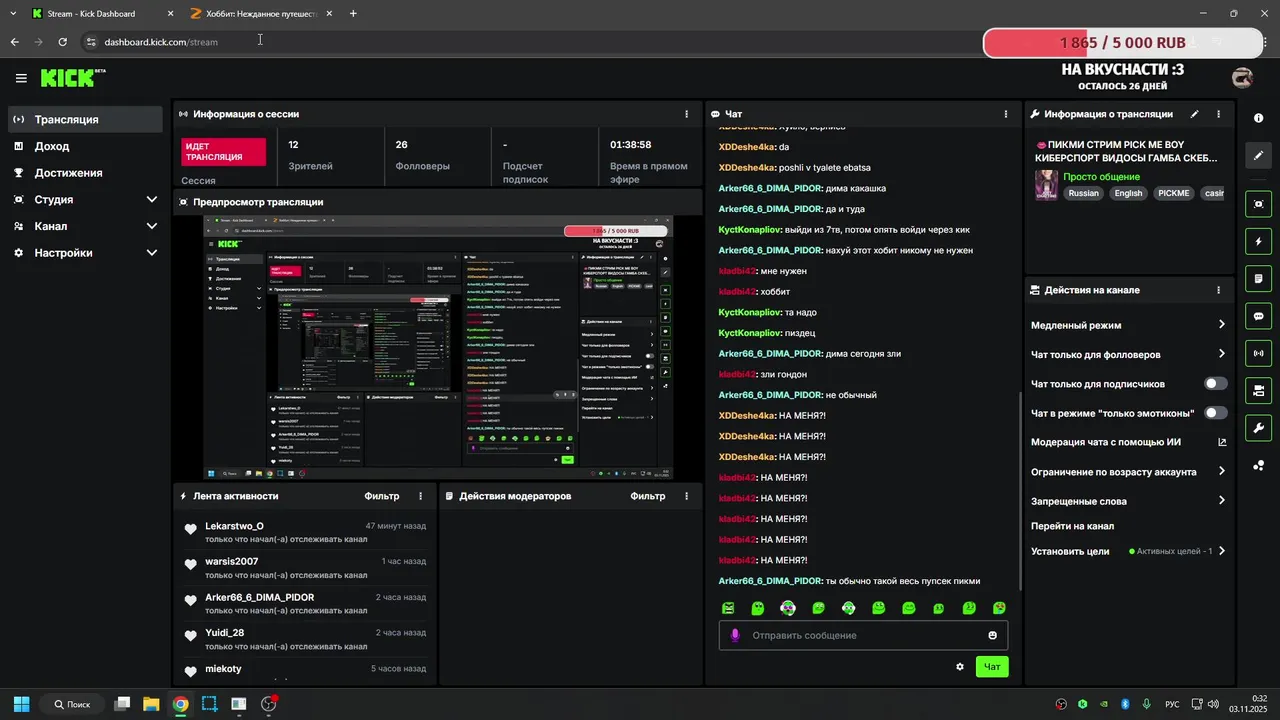The image size is (1280, 720).
Task: Click the chat vertical scrollbar
Action: pos(1020,490)
